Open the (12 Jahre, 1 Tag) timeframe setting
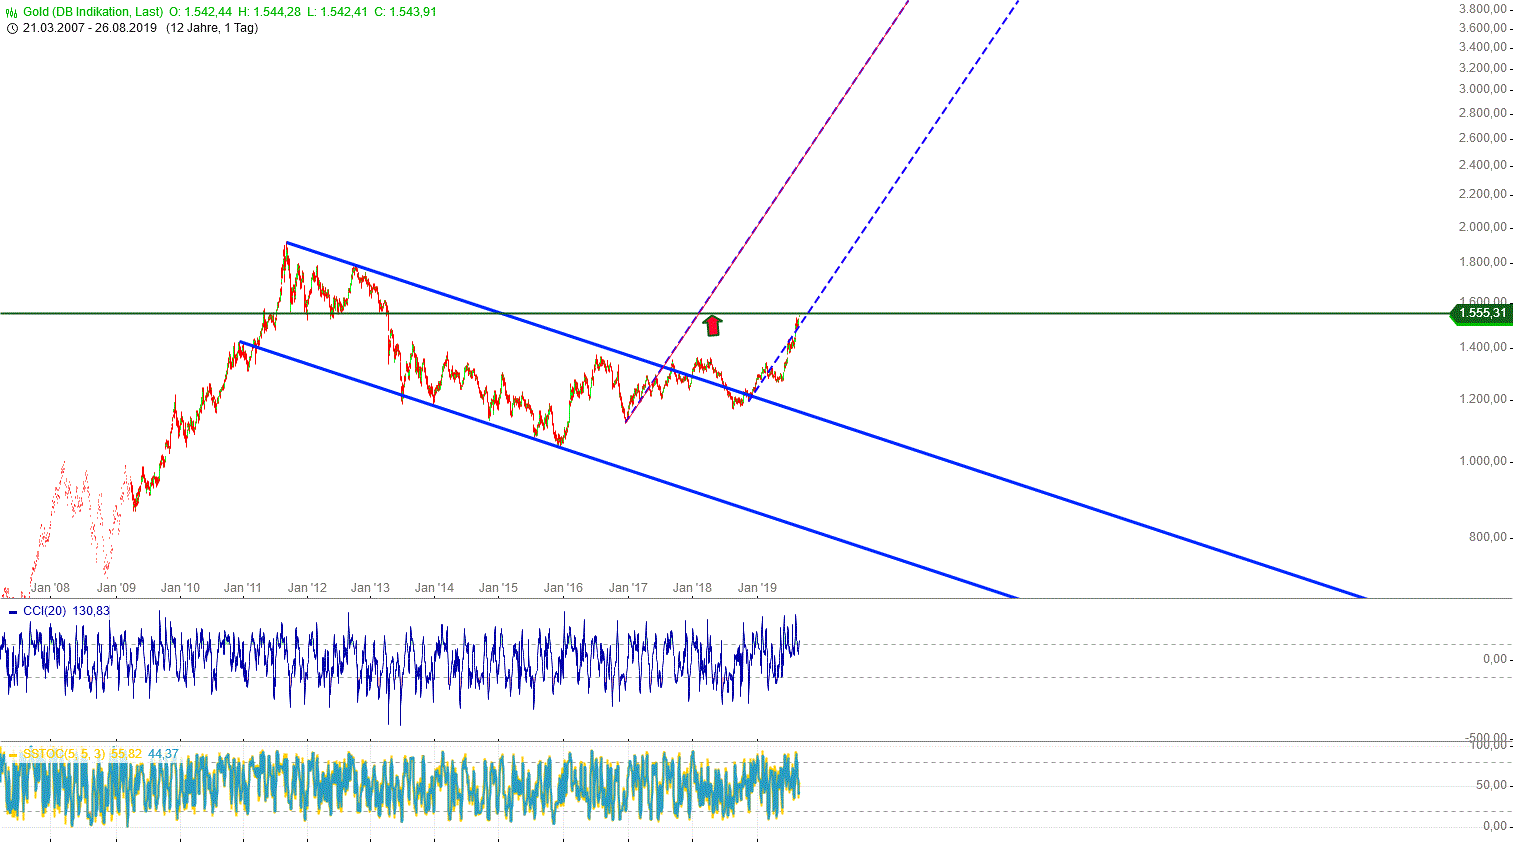Viewport: 1513px width, 842px height. tap(211, 28)
